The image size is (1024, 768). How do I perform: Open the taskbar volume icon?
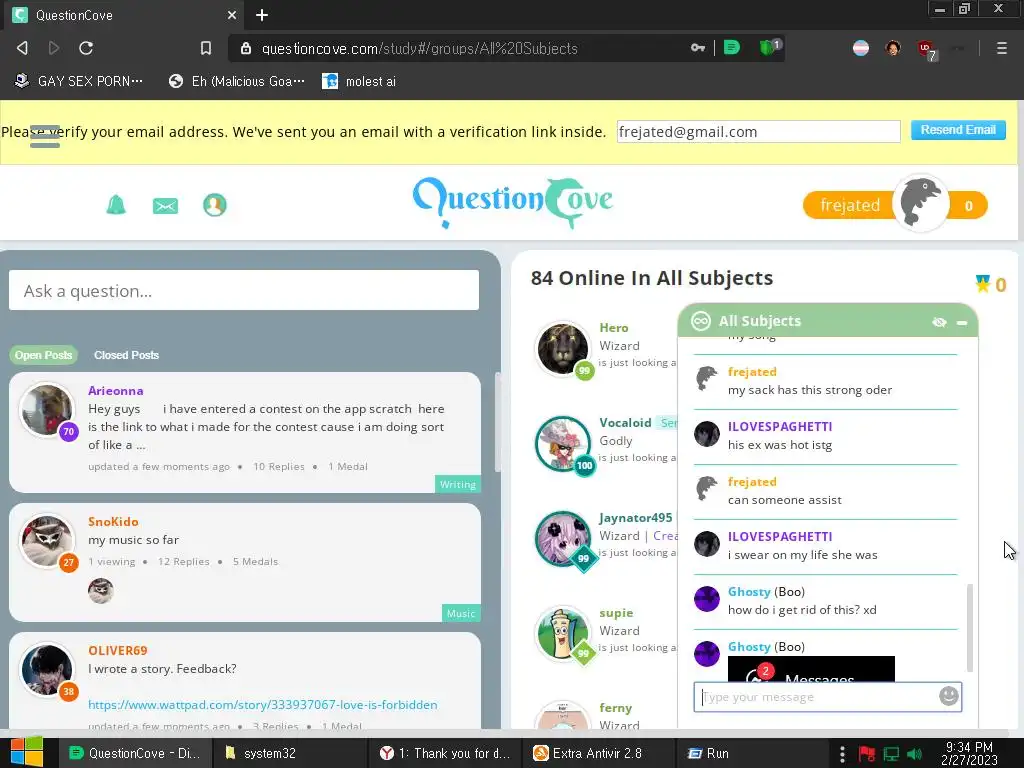pyautogui.click(x=915, y=754)
